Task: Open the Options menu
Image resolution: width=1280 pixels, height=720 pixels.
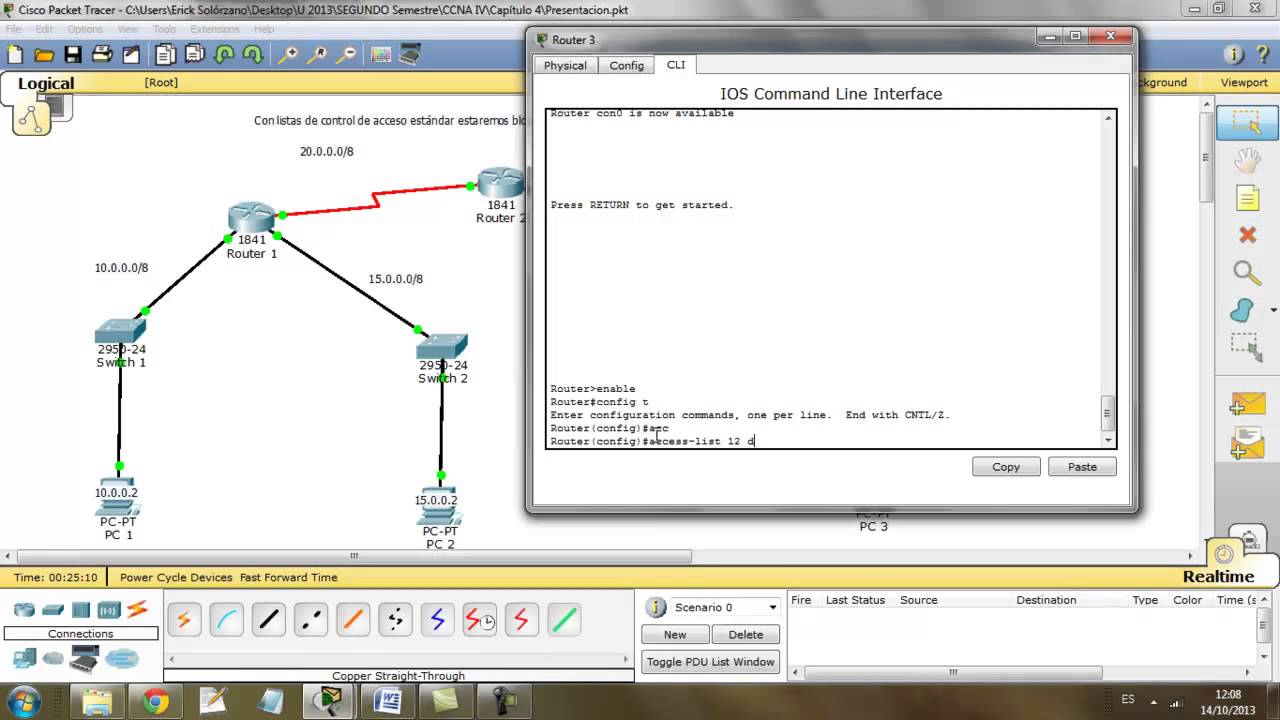Action: point(85,29)
